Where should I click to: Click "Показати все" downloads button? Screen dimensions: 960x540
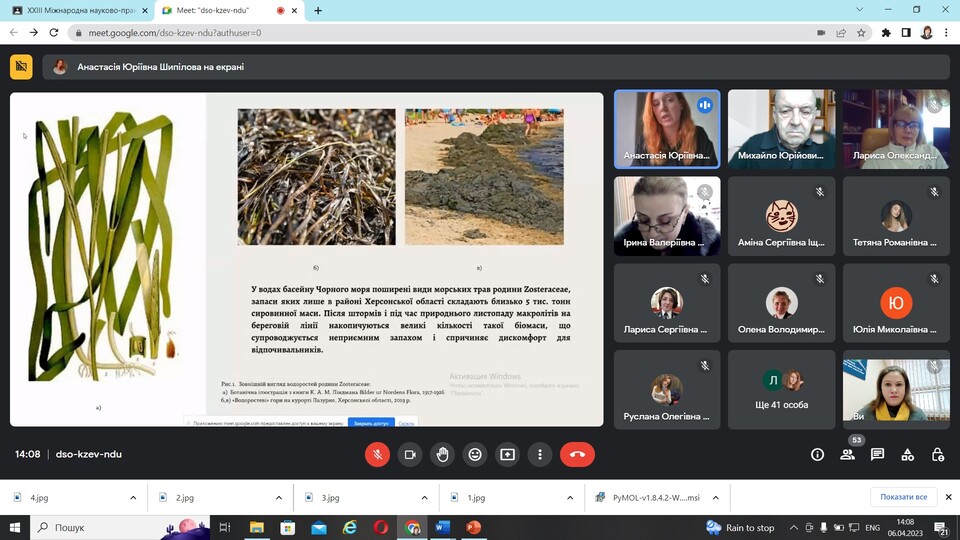pos(903,497)
